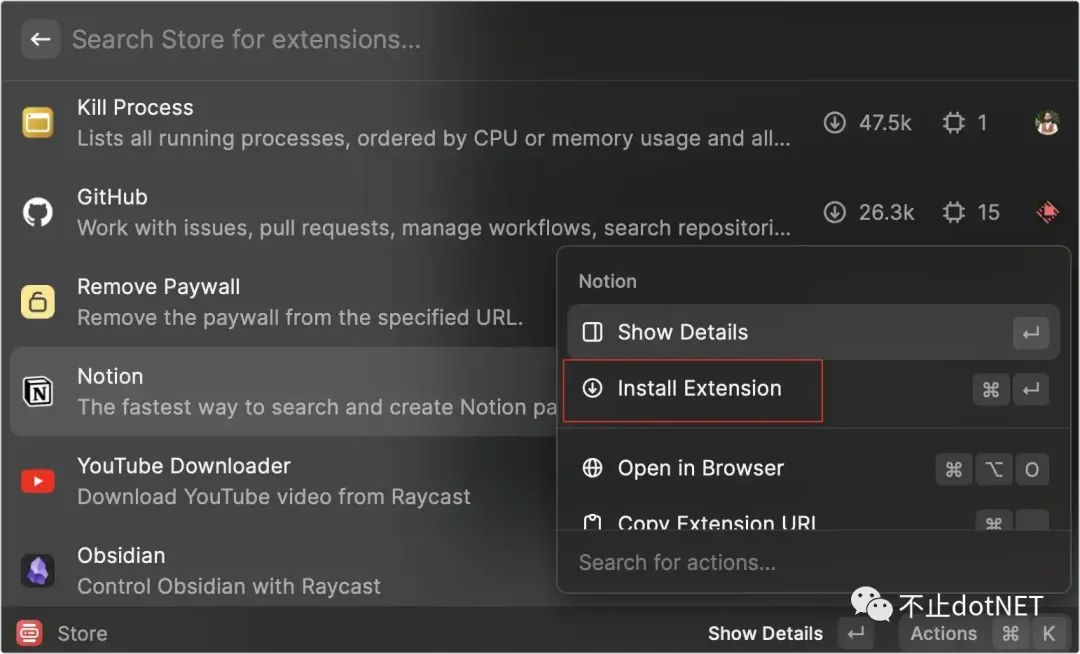Select the Remove Paywall lock icon

pos(38,302)
